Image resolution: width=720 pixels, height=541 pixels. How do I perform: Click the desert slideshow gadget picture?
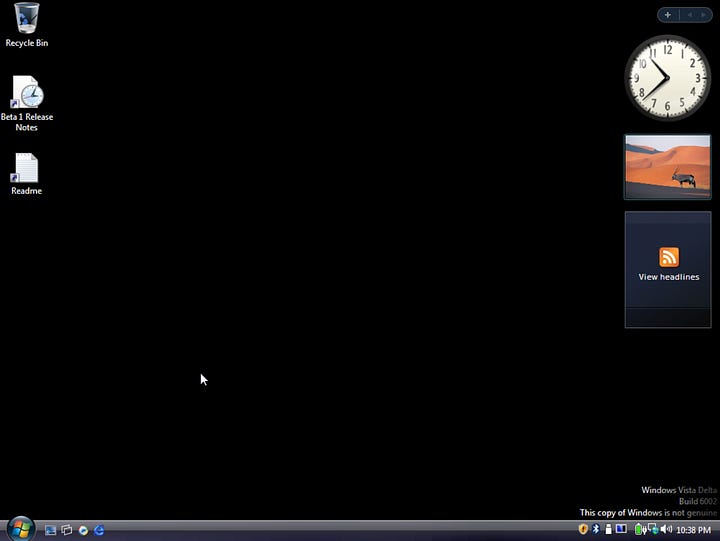tap(668, 167)
